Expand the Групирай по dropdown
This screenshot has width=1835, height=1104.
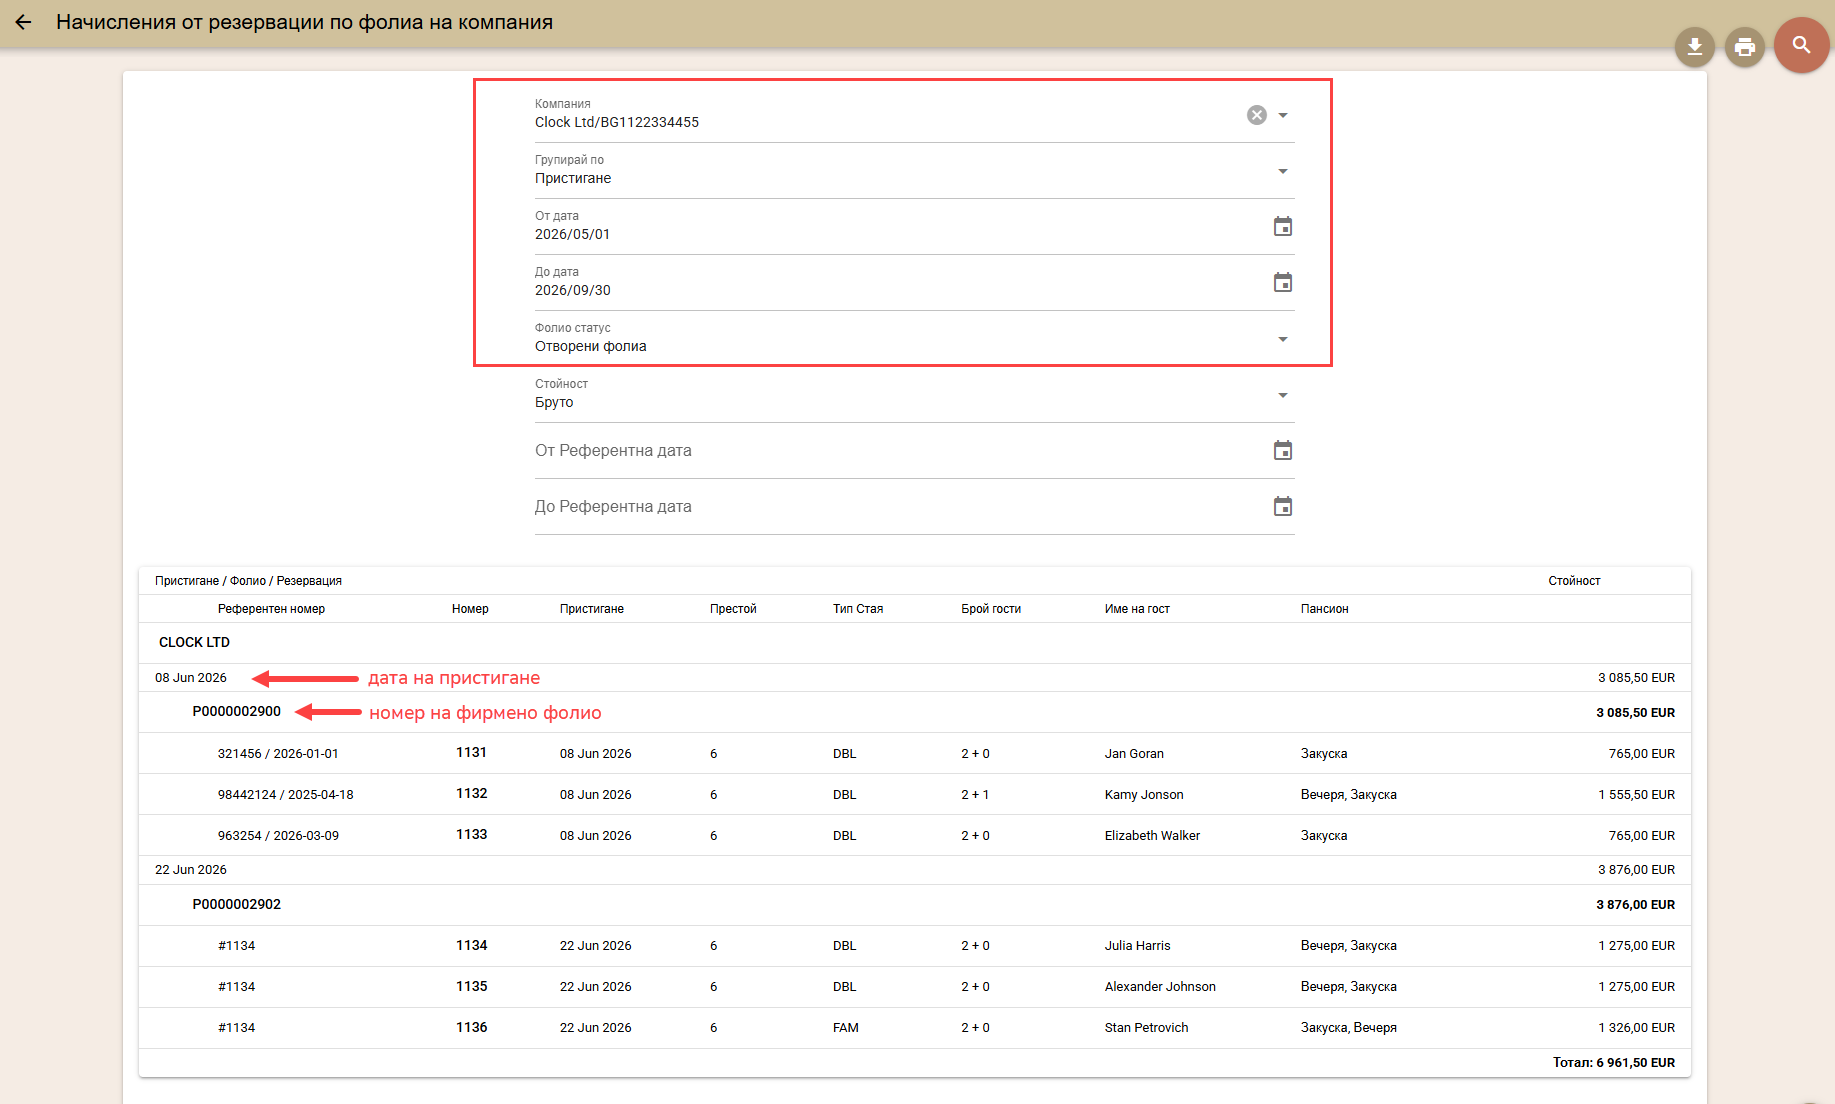tap(1283, 171)
